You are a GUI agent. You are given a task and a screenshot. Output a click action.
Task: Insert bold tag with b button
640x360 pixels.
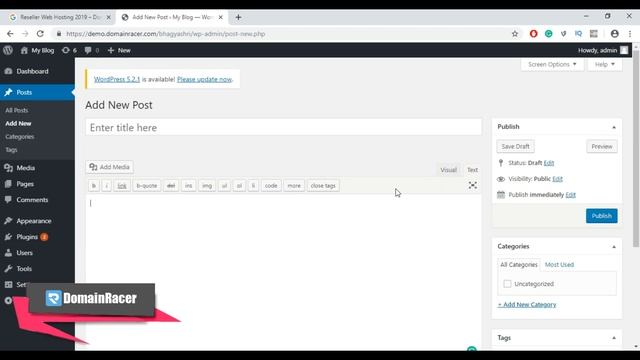[x=94, y=186]
